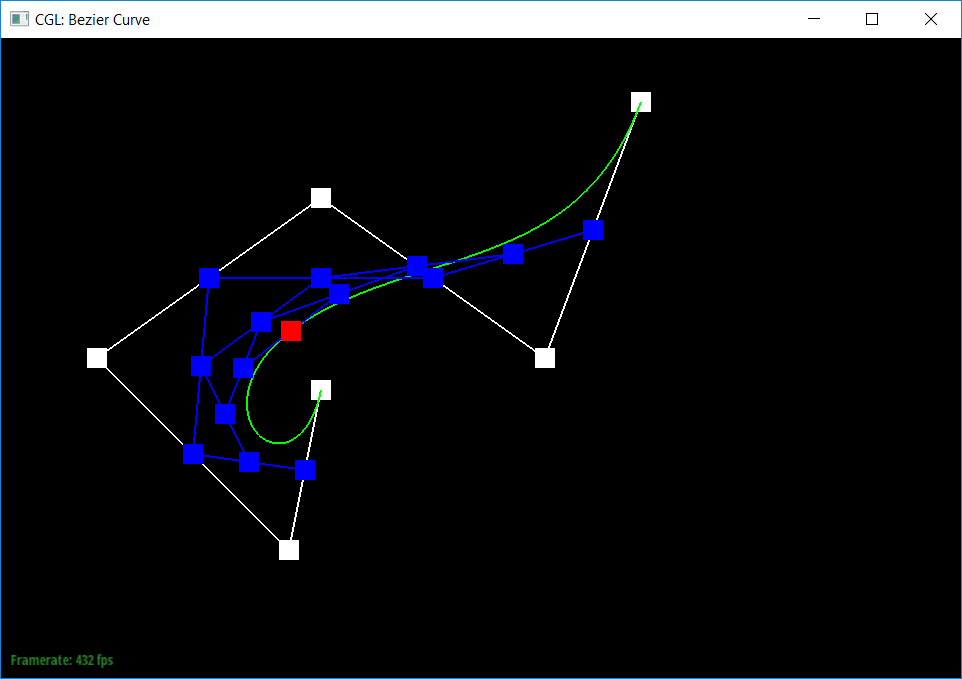The image size is (962, 679).
Task: Select the leftmost white control point
Action: point(97,358)
